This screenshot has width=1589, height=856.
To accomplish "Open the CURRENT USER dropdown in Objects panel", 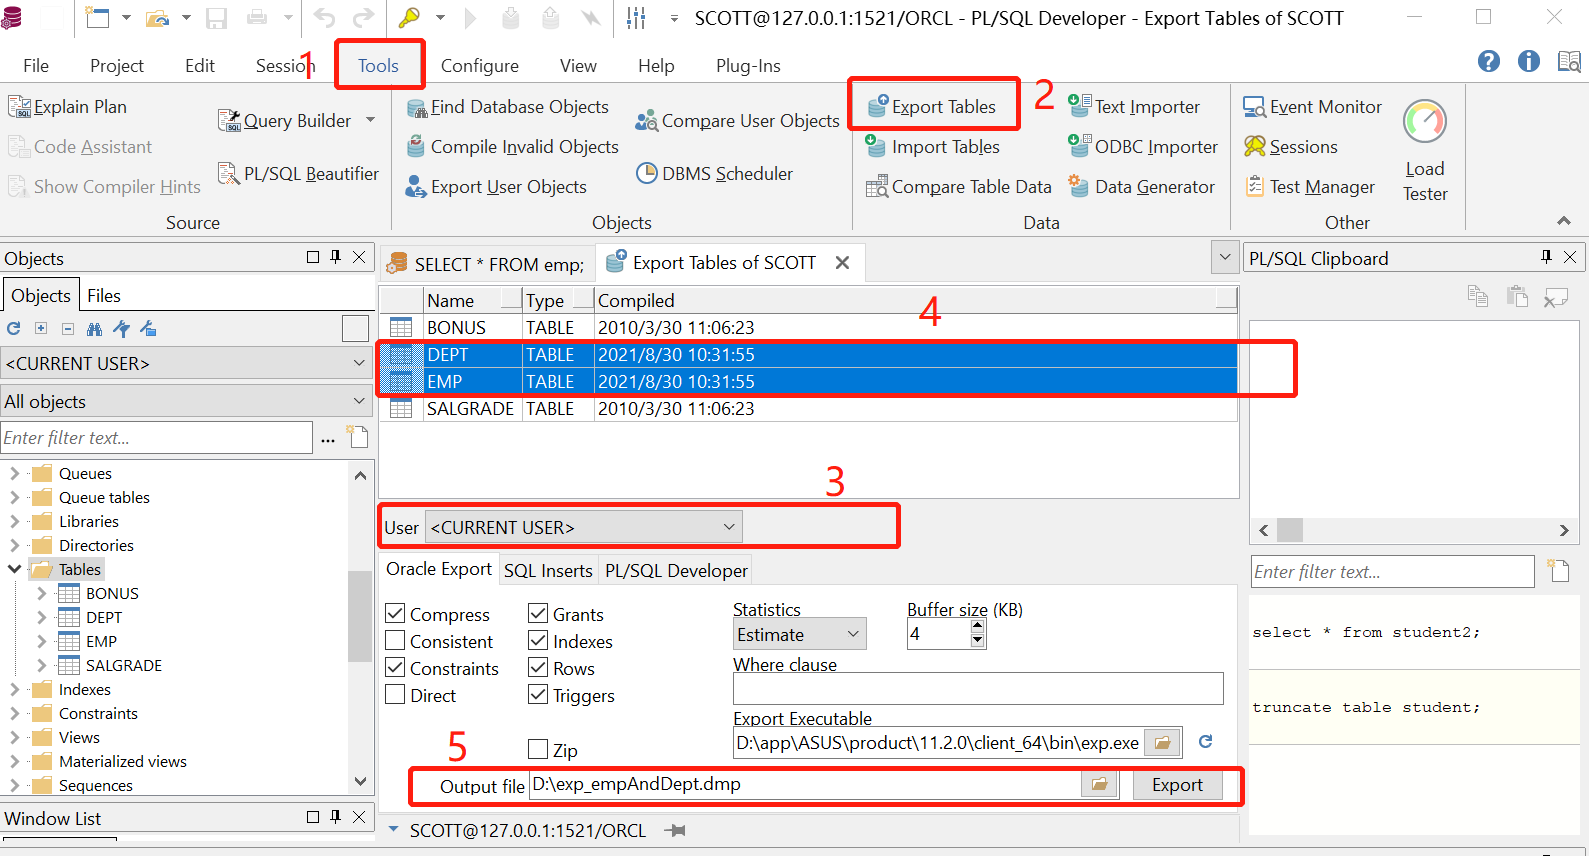I will click(186, 363).
